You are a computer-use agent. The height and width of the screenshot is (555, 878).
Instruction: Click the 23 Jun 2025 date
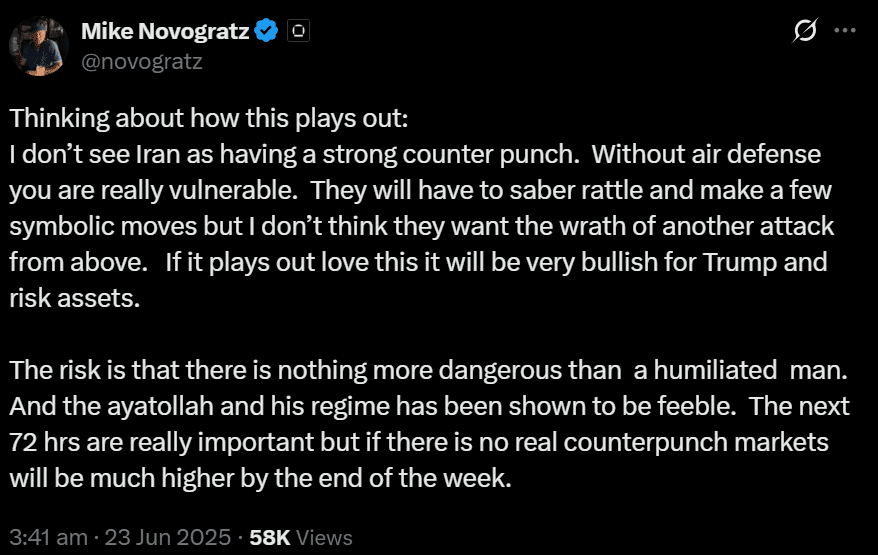[x=167, y=538]
